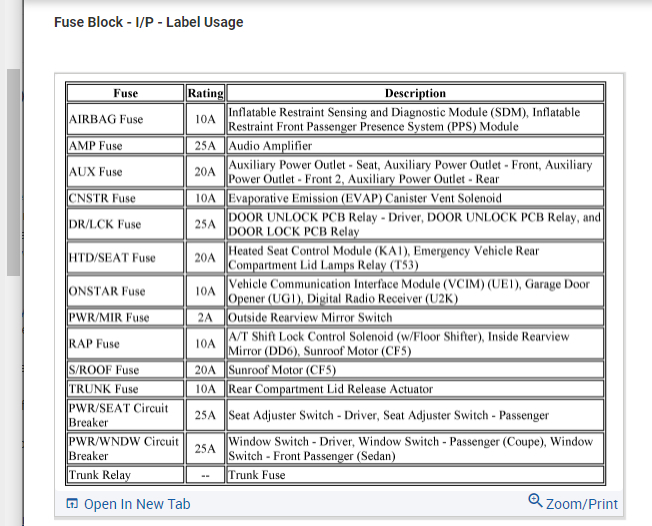Viewport: 652px width, 526px height.
Task: Click the S/ROOF row 'Sunroof Motor (CF5)' description
Action: pyautogui.click(x=415, y=370)
